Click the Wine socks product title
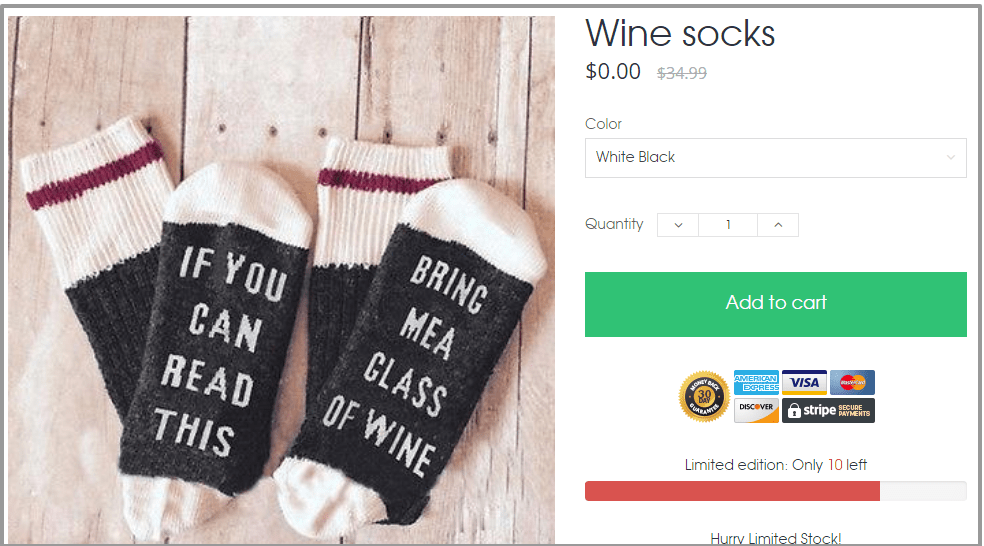Viewport: 984px width, 546px height. [680, 34]
